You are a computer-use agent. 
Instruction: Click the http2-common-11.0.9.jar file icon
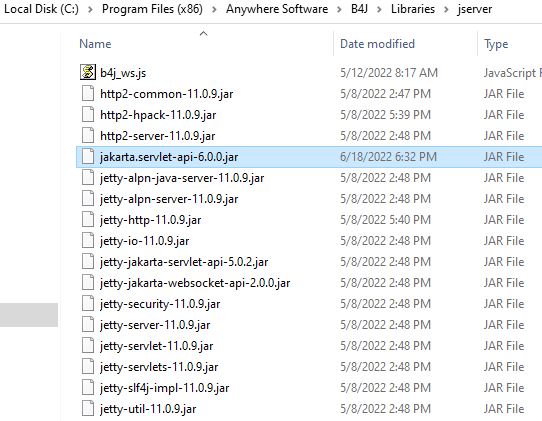(x=88, y=93)
